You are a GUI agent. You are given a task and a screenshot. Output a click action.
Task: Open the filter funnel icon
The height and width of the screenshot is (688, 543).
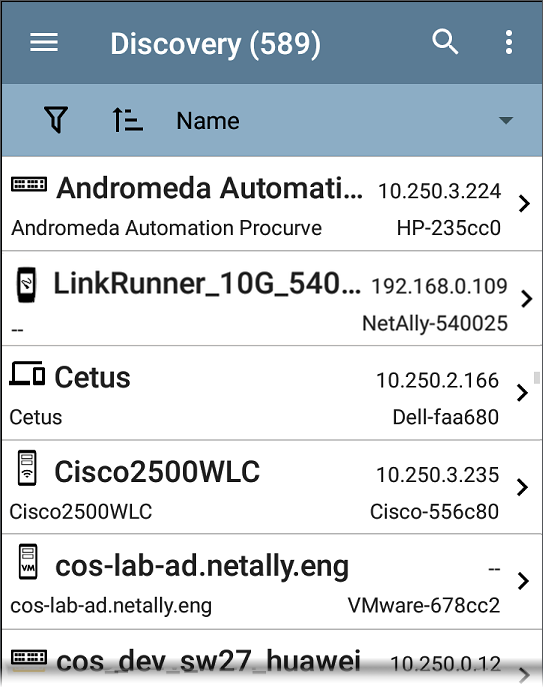(56, 120)
